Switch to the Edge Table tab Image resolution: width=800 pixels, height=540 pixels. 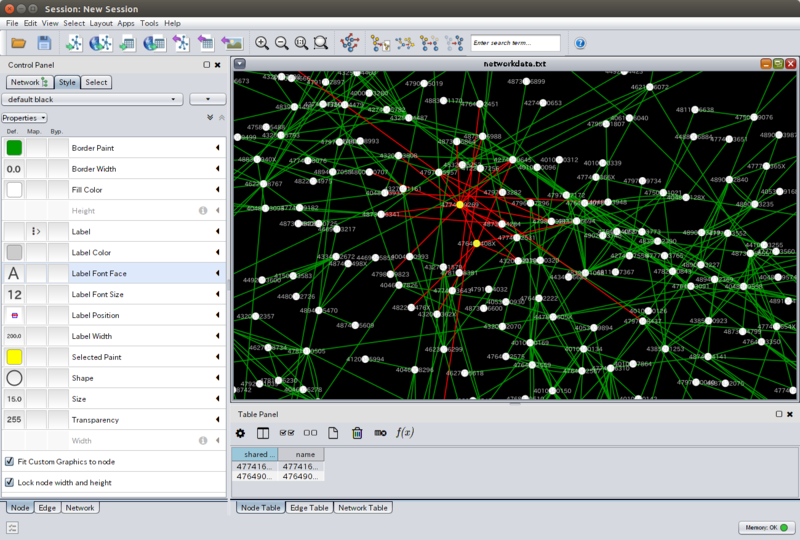coord(309,507)
